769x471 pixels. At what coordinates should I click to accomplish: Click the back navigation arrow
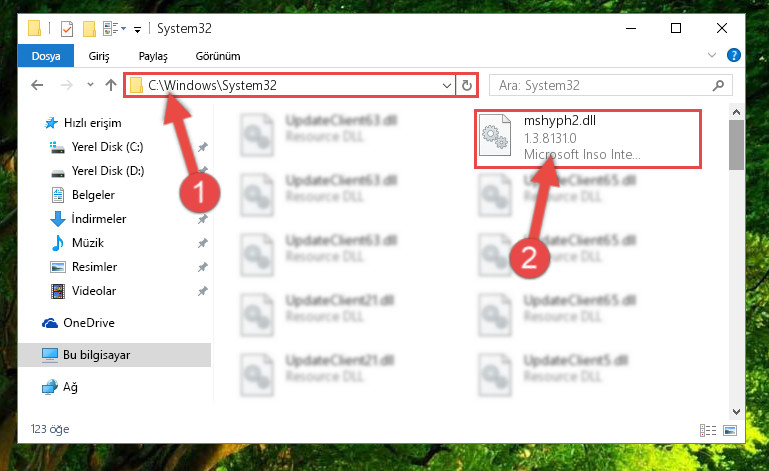(37, 85)
